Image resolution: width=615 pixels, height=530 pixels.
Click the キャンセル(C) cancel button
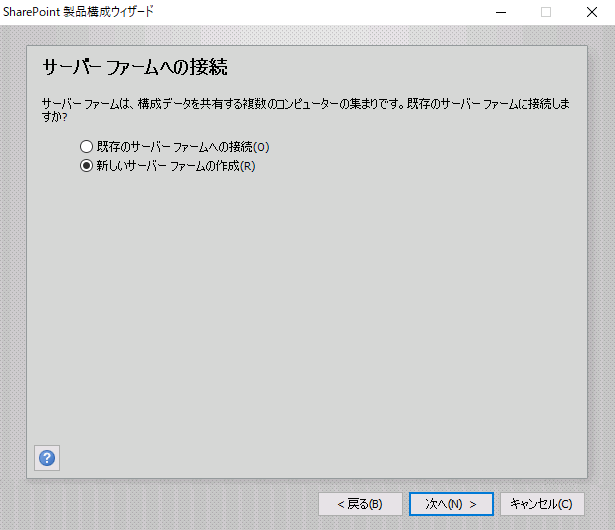coord(542,504)
